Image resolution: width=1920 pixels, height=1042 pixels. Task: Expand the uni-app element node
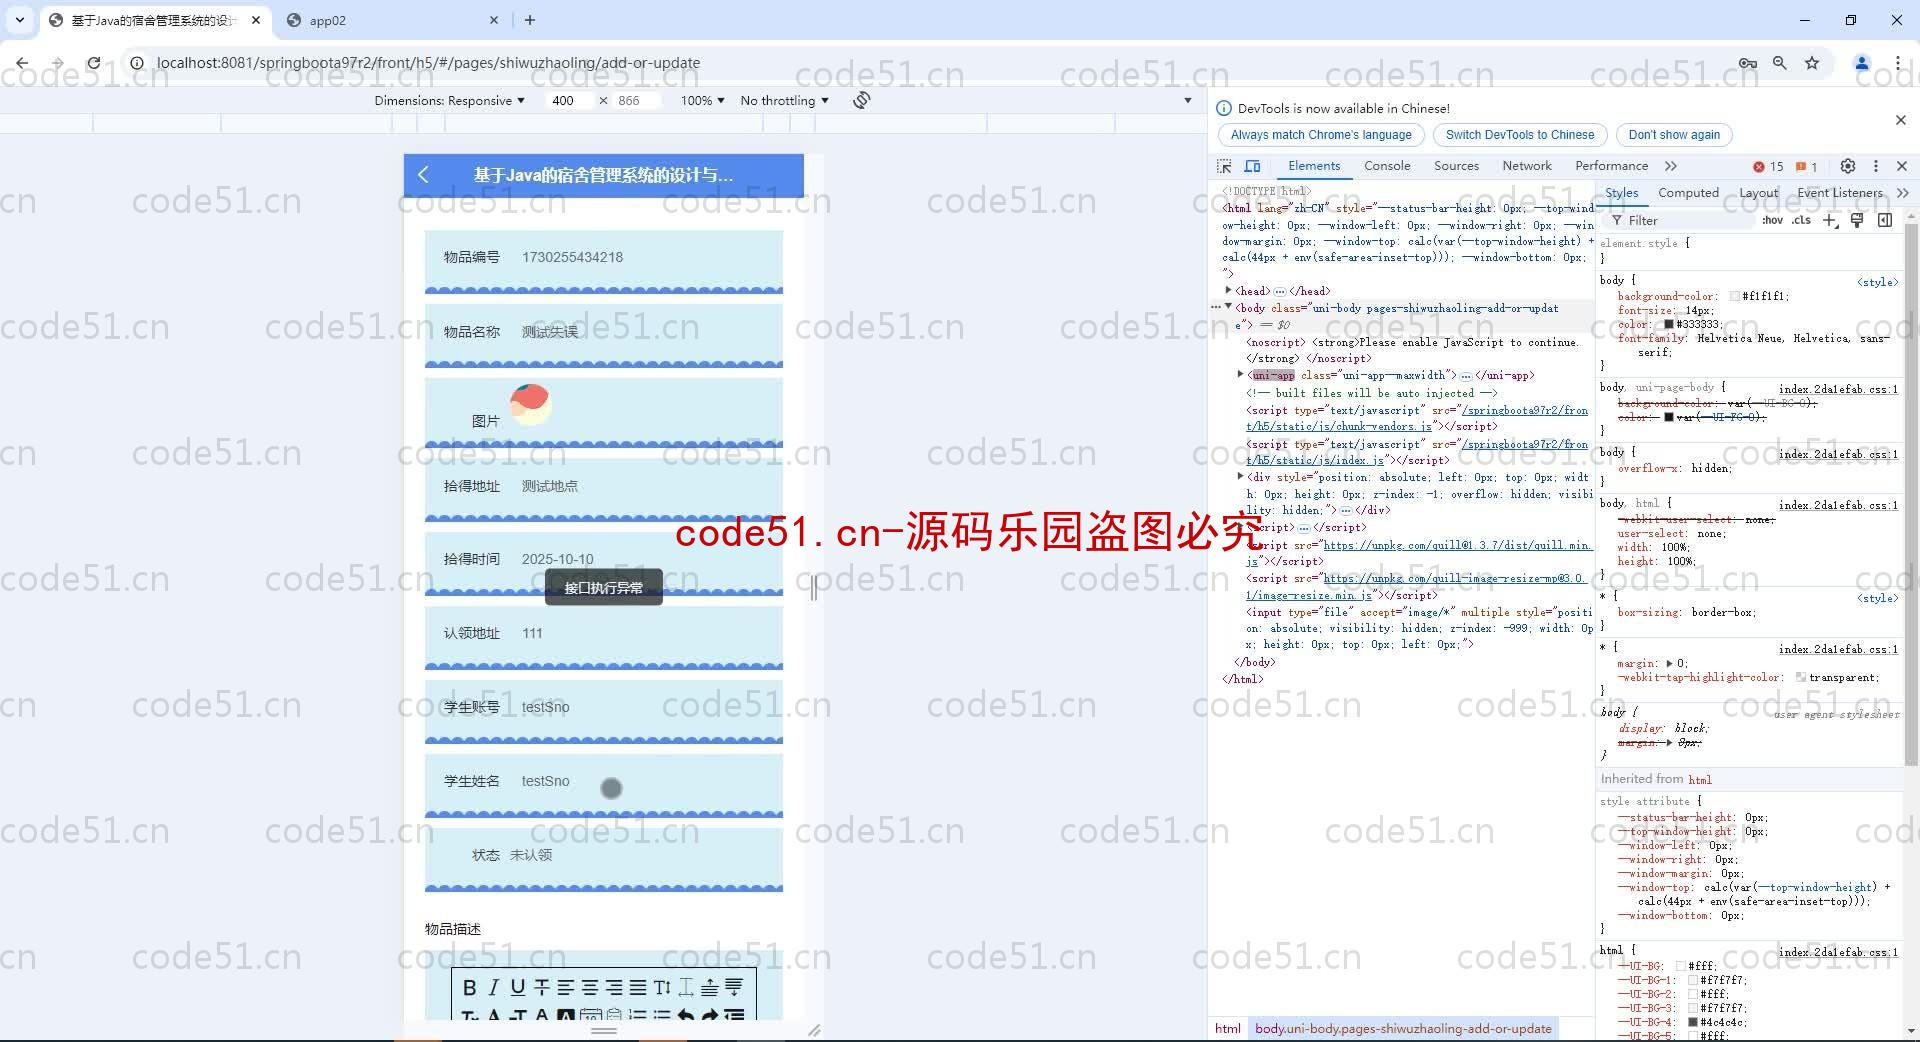click(1241, 374)
